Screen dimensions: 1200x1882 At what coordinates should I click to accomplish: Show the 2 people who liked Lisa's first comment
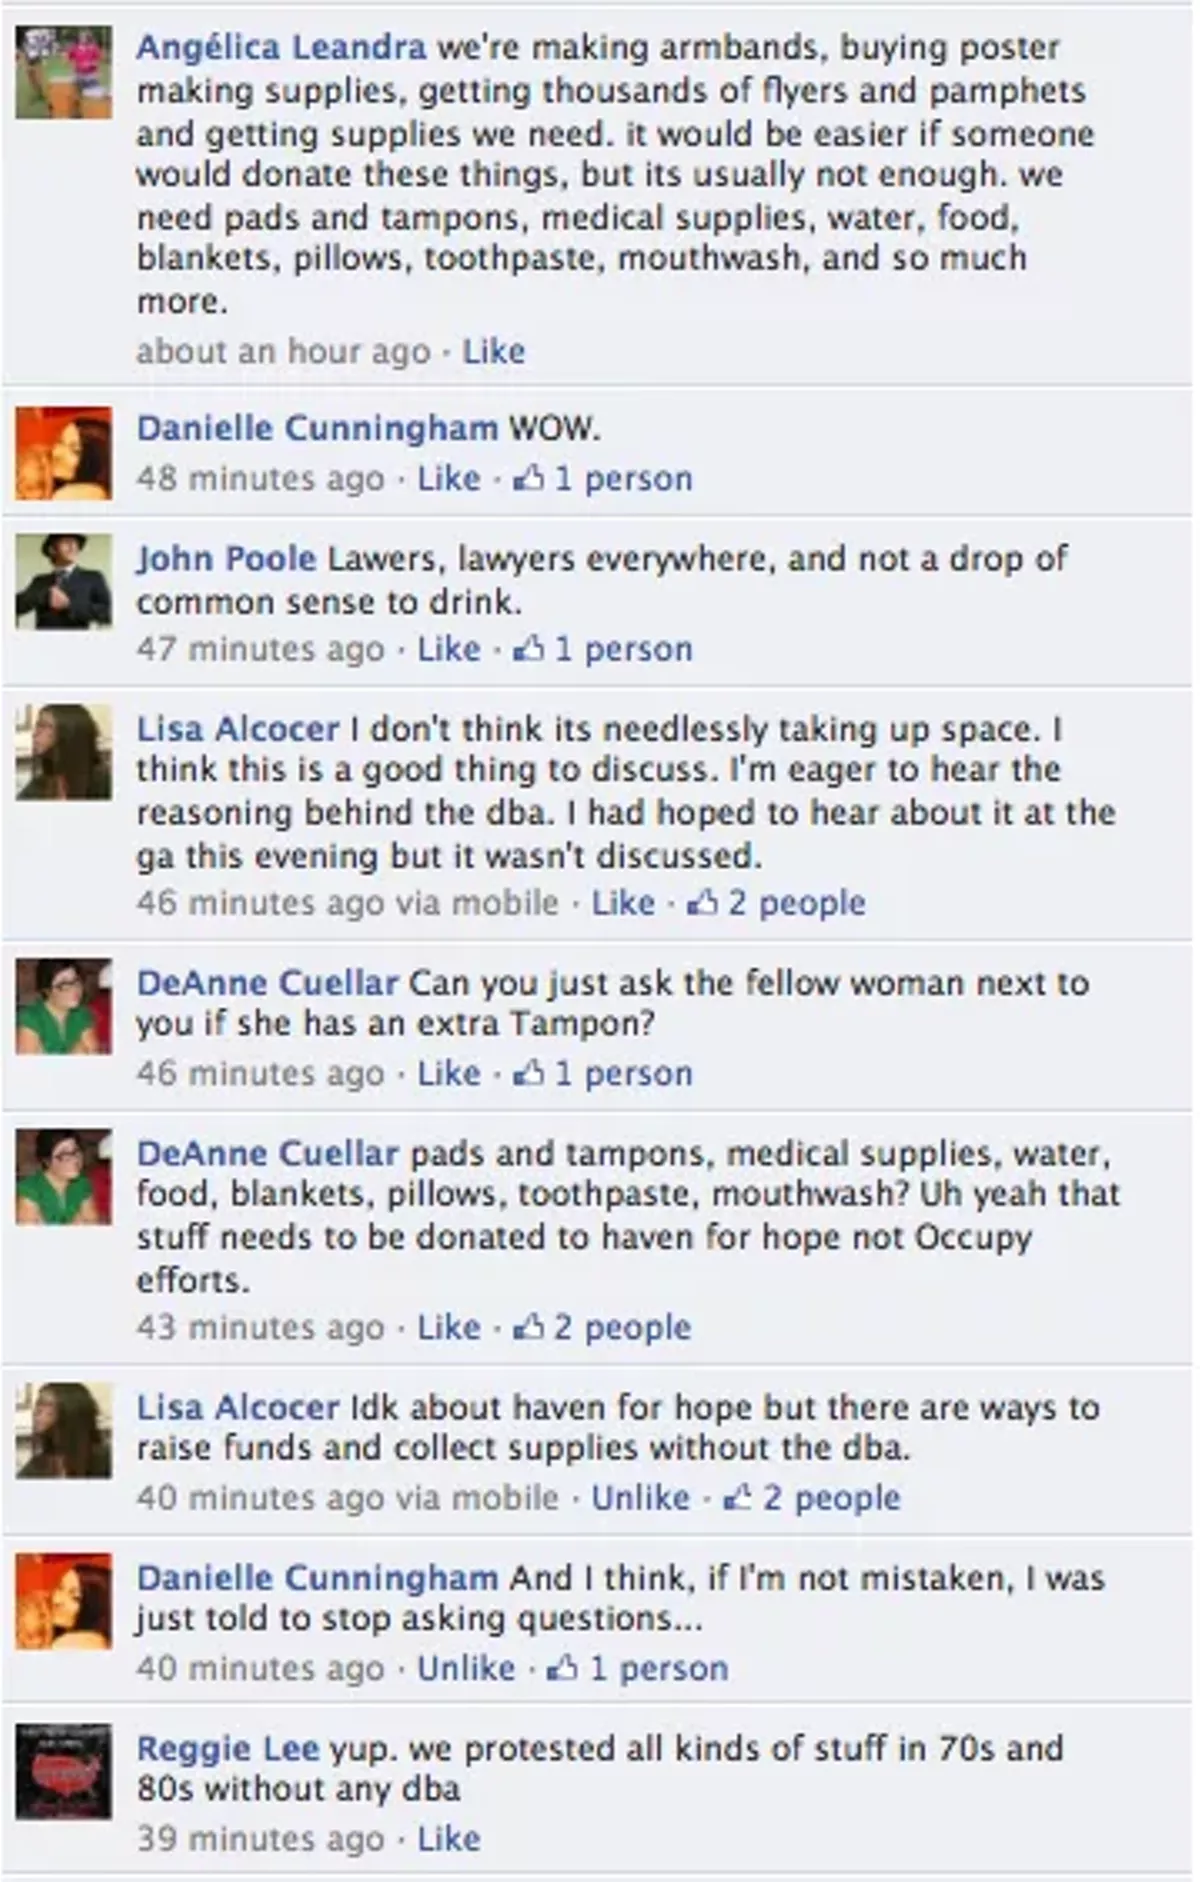[x=796, y=903]
